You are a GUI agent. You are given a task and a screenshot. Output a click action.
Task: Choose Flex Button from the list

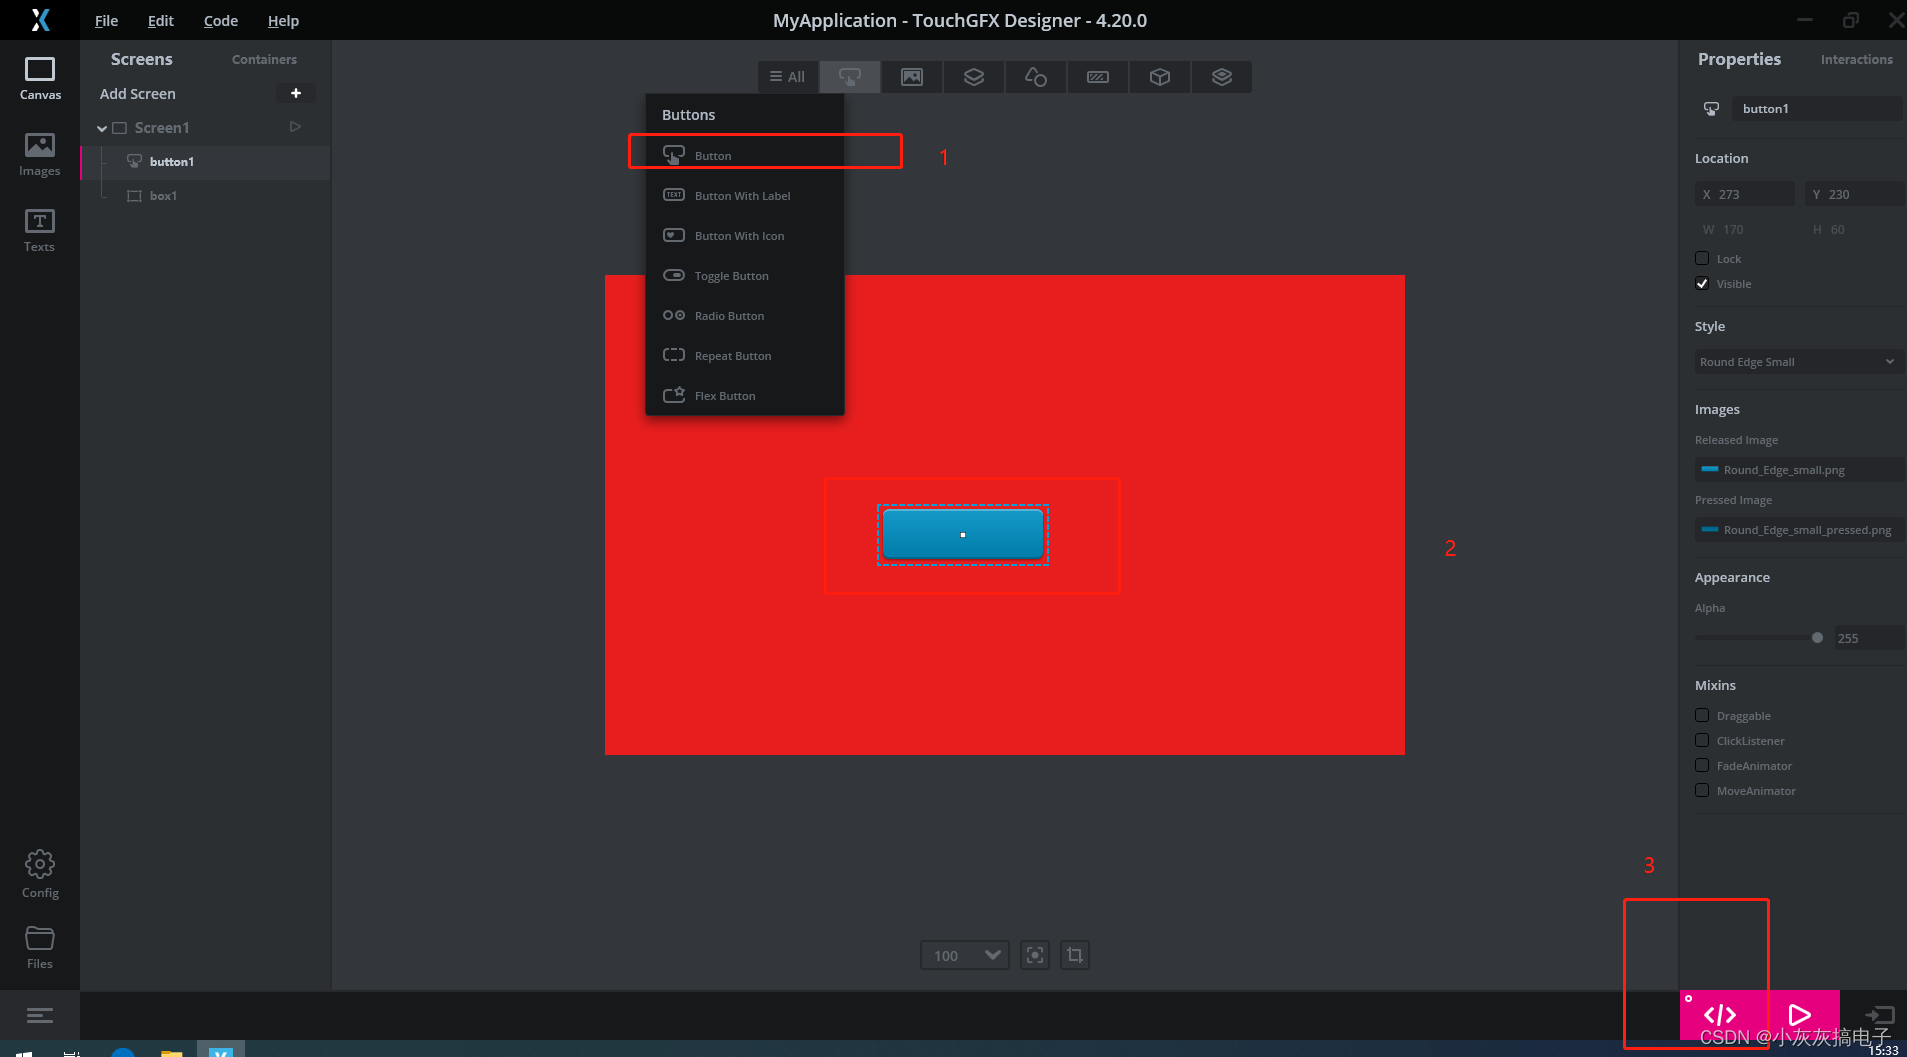click(x=745, y=395)
